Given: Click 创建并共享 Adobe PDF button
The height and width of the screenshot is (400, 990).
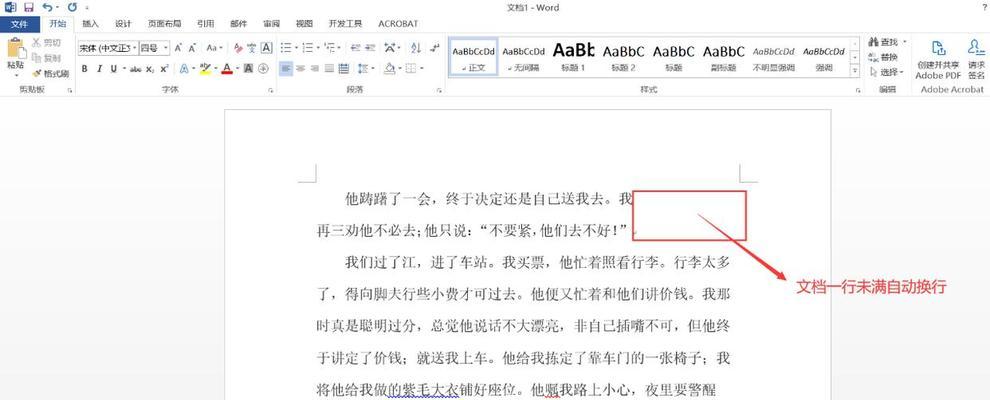Looking at the screenshot, I should (x=938, y=58).
